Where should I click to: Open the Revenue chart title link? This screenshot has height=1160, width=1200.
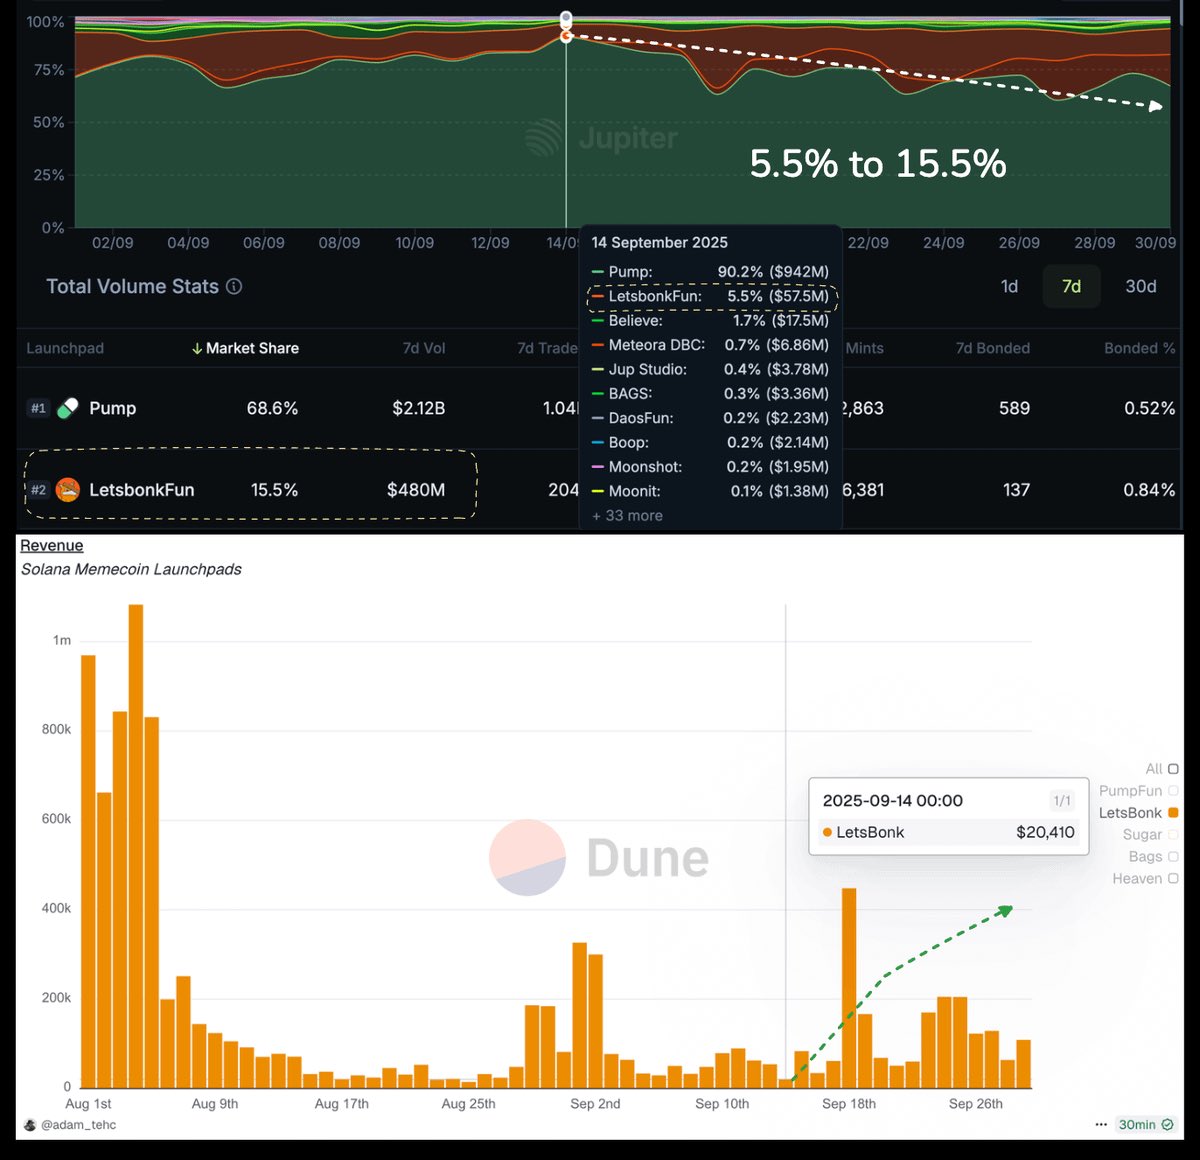52,546
